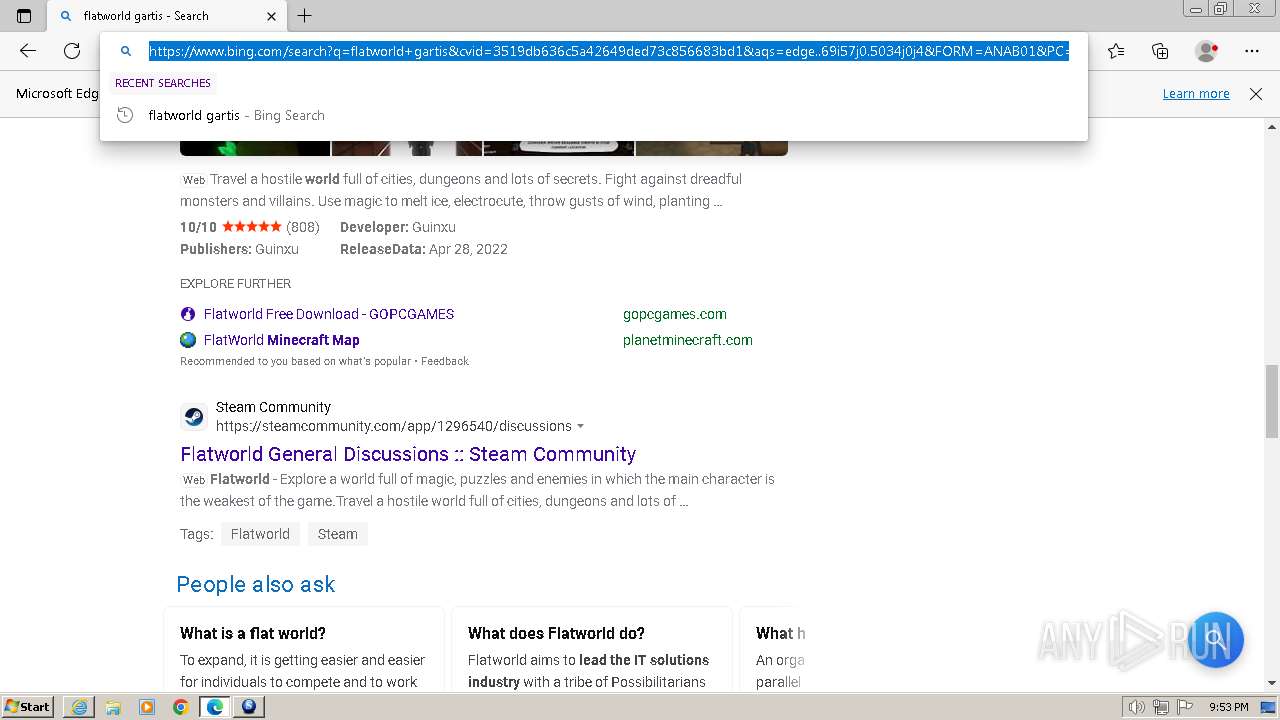Select the 'flatworld gartis - Search' tab
This screenshot has height=720, width=1280.
coord(166,16)
